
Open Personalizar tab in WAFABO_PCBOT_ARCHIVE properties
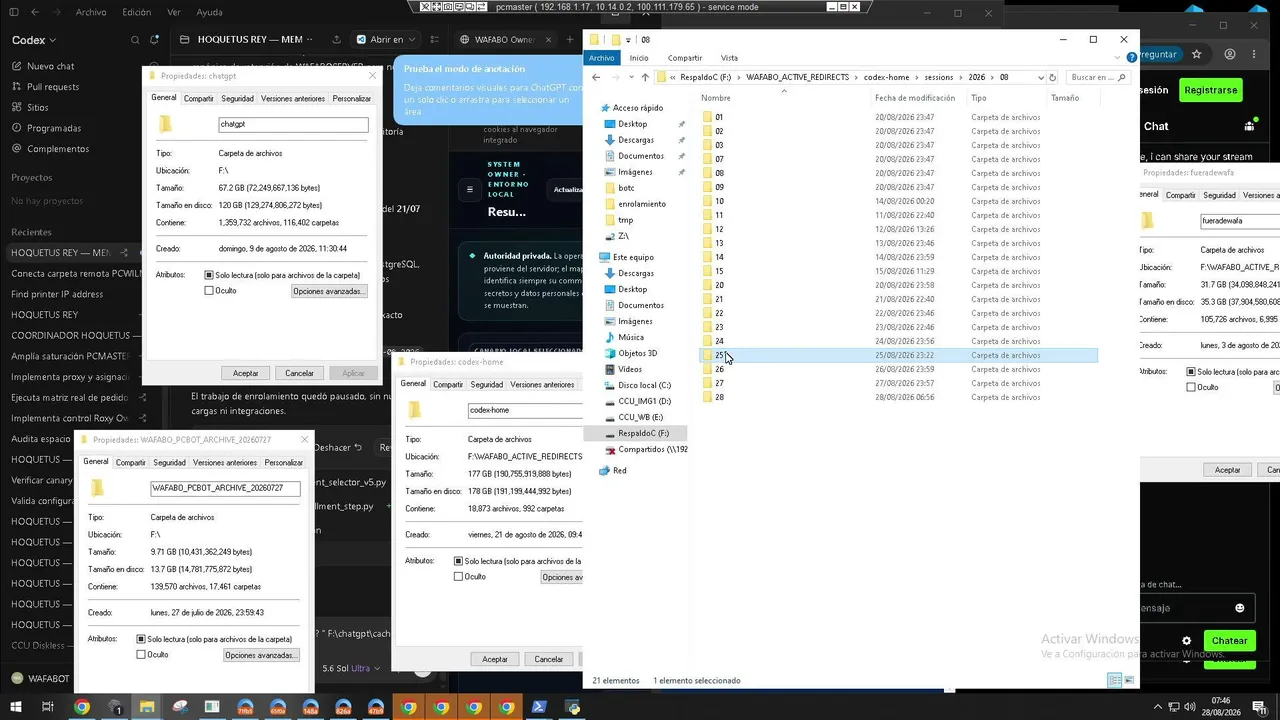pyautogui.click(x=284, y=463)
